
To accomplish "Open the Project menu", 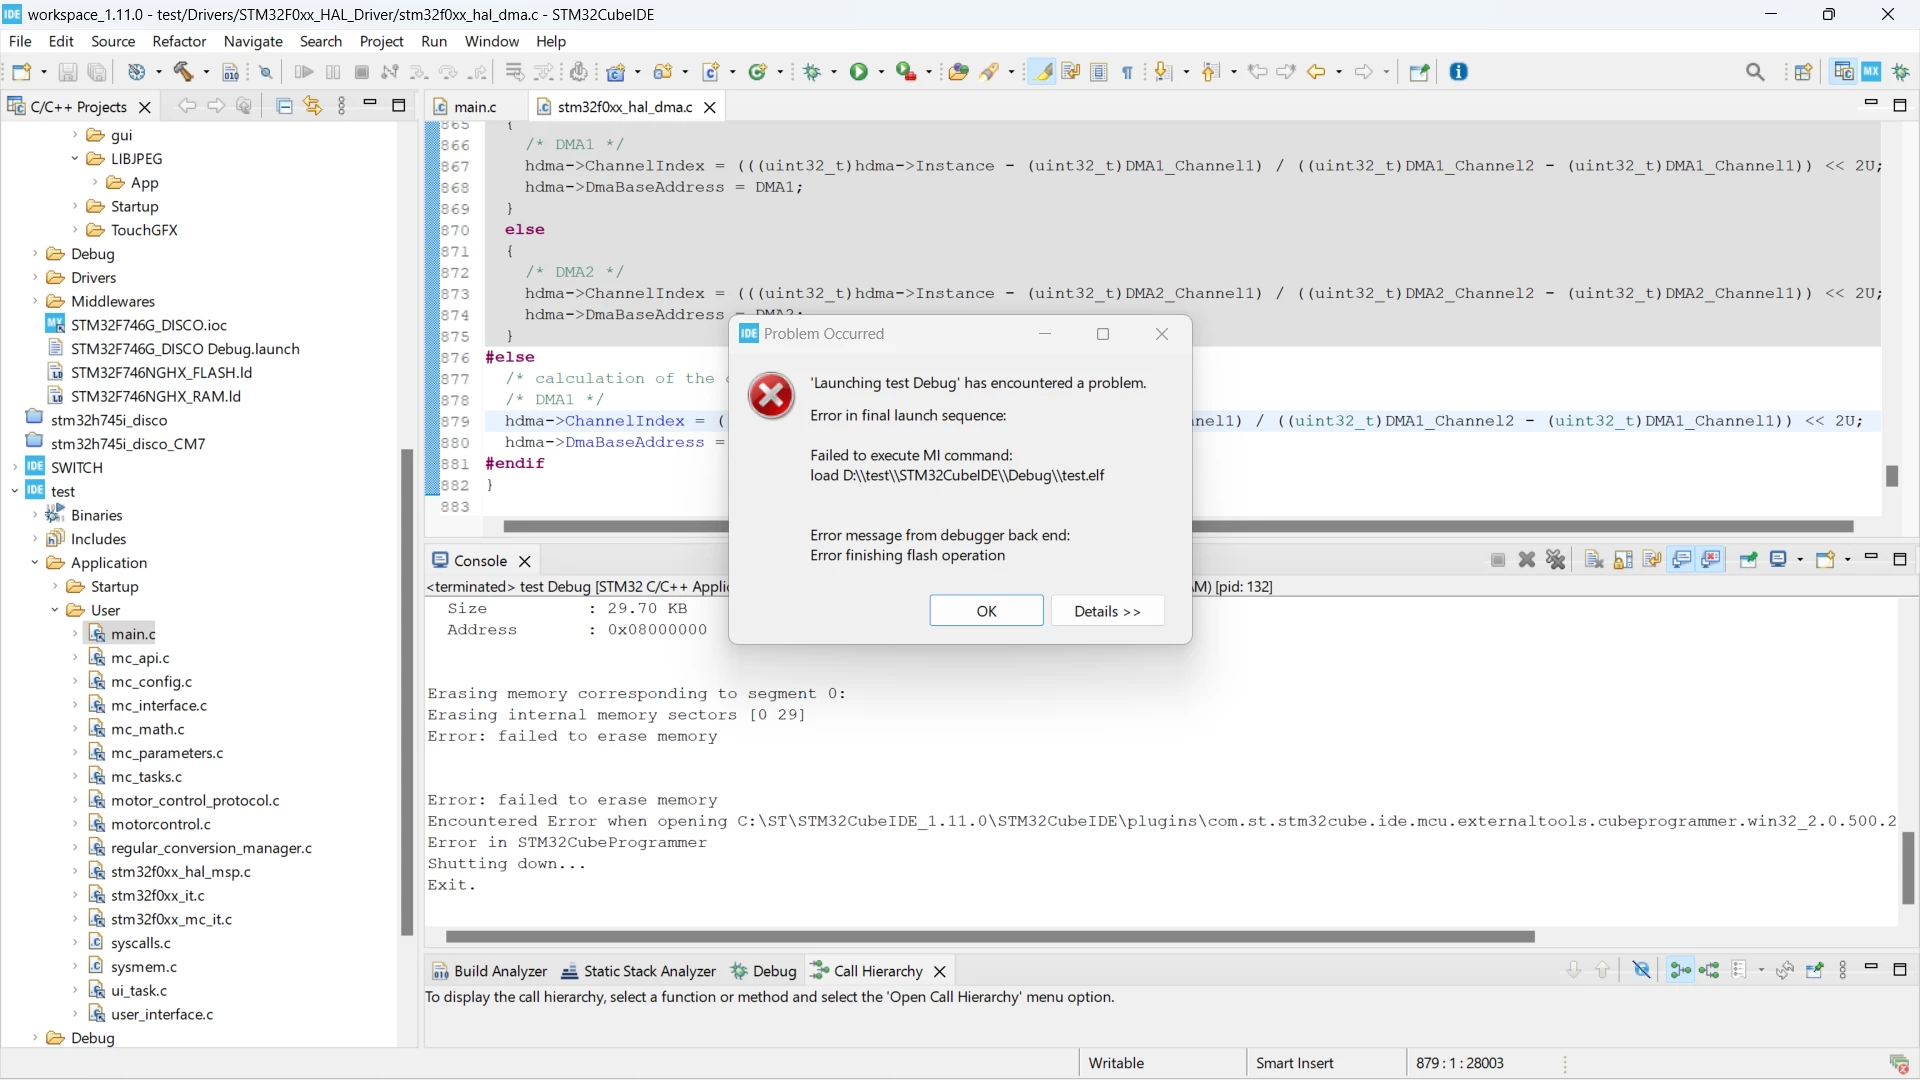I will [x=381, y=41].
